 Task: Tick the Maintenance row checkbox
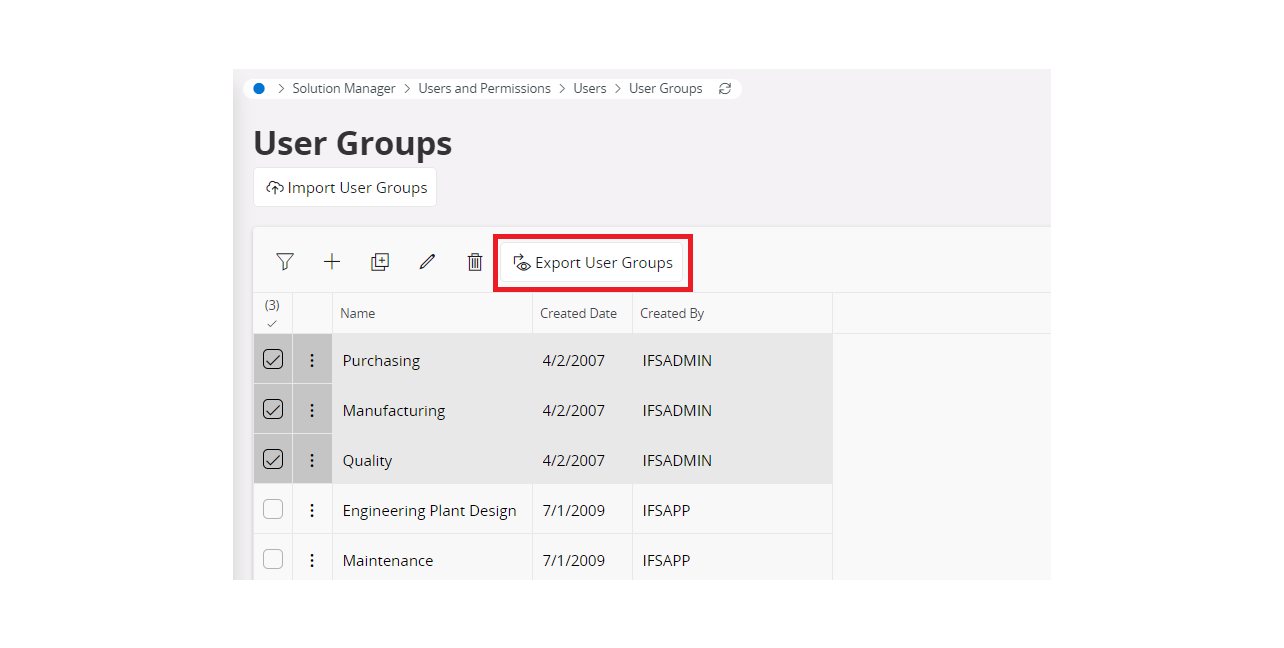[x=273, y=559]
